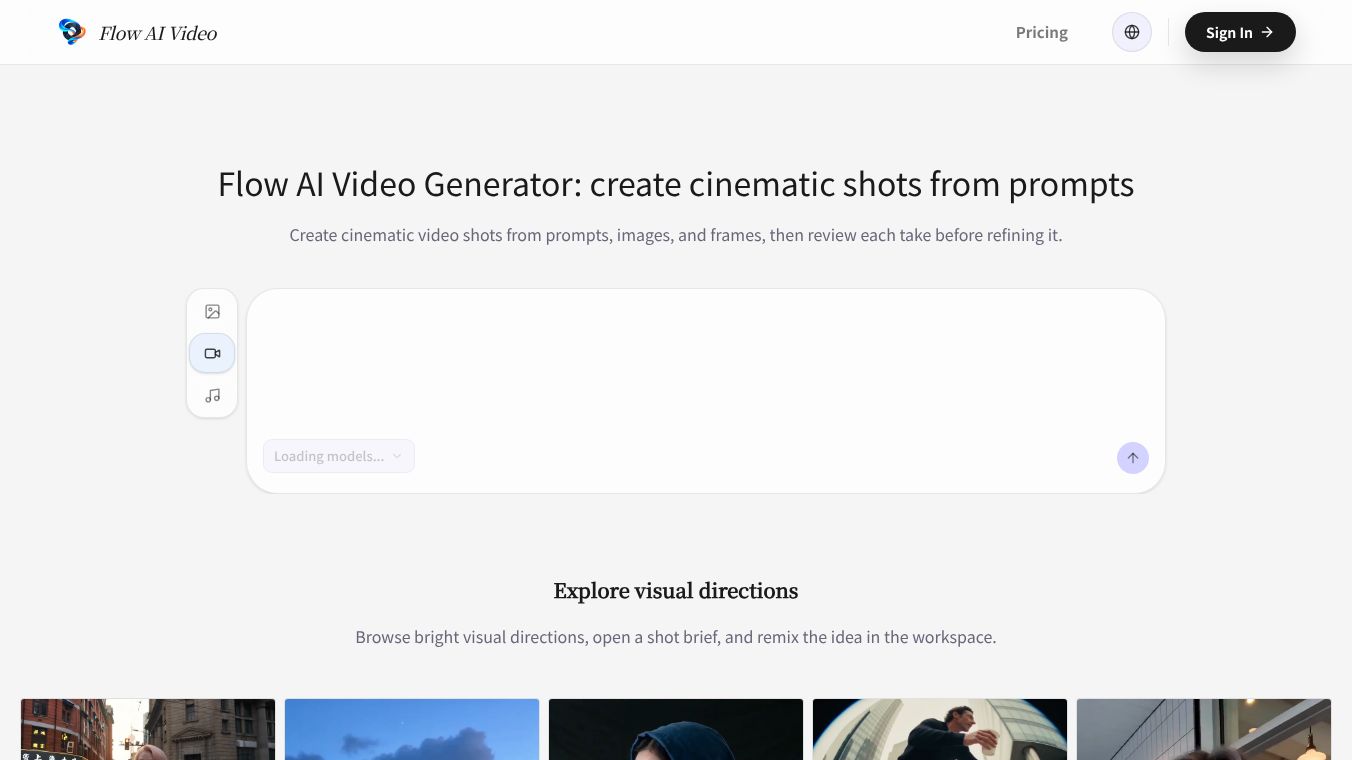1352x760 pixels.
Task: Focus the prompt text area
Action: [706, 365]
